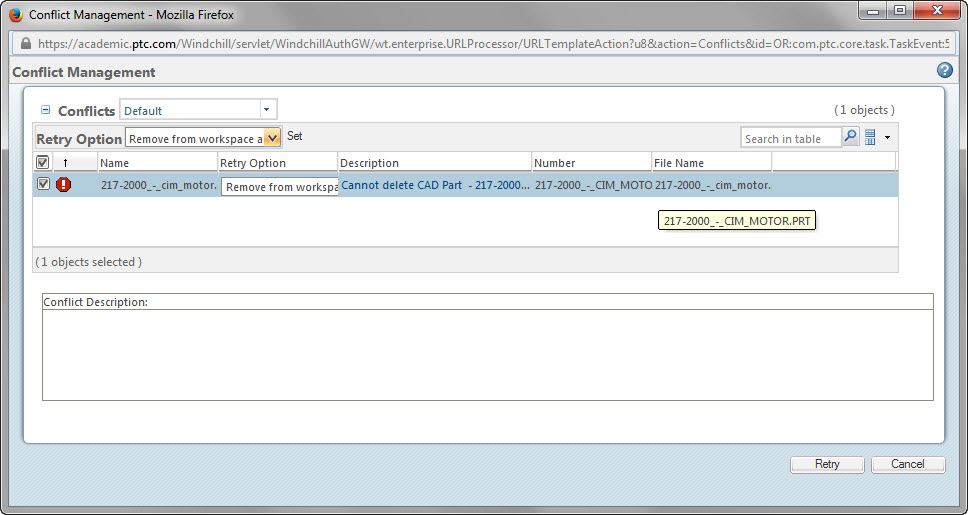Click the padlock site security icon
This screenshot has width=968, height=515.
point(25,44)
